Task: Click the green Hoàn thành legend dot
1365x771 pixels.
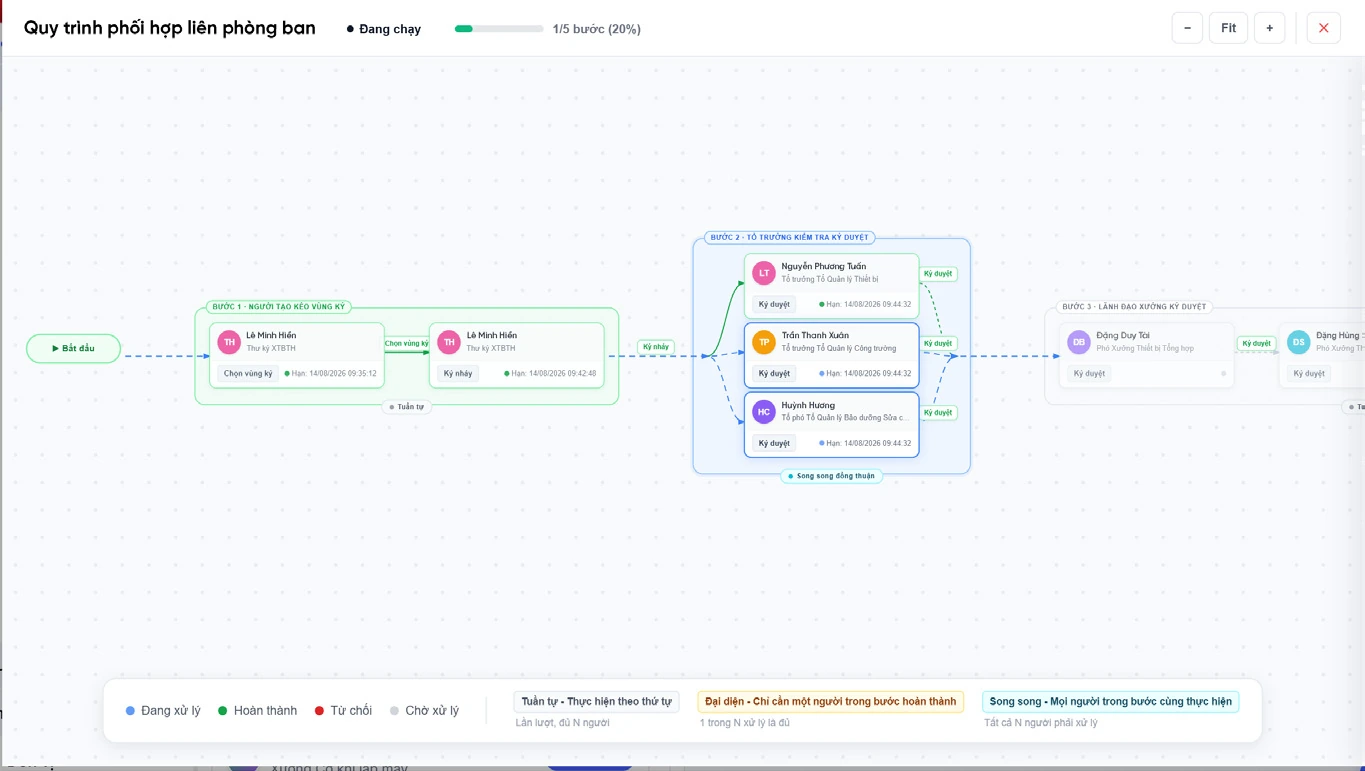Action: click(223, 711)
